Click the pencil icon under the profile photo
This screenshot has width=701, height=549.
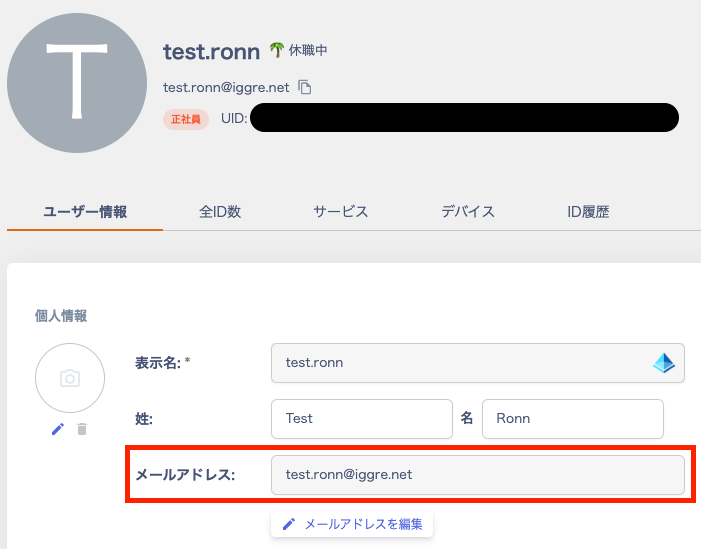click(58, 429)
